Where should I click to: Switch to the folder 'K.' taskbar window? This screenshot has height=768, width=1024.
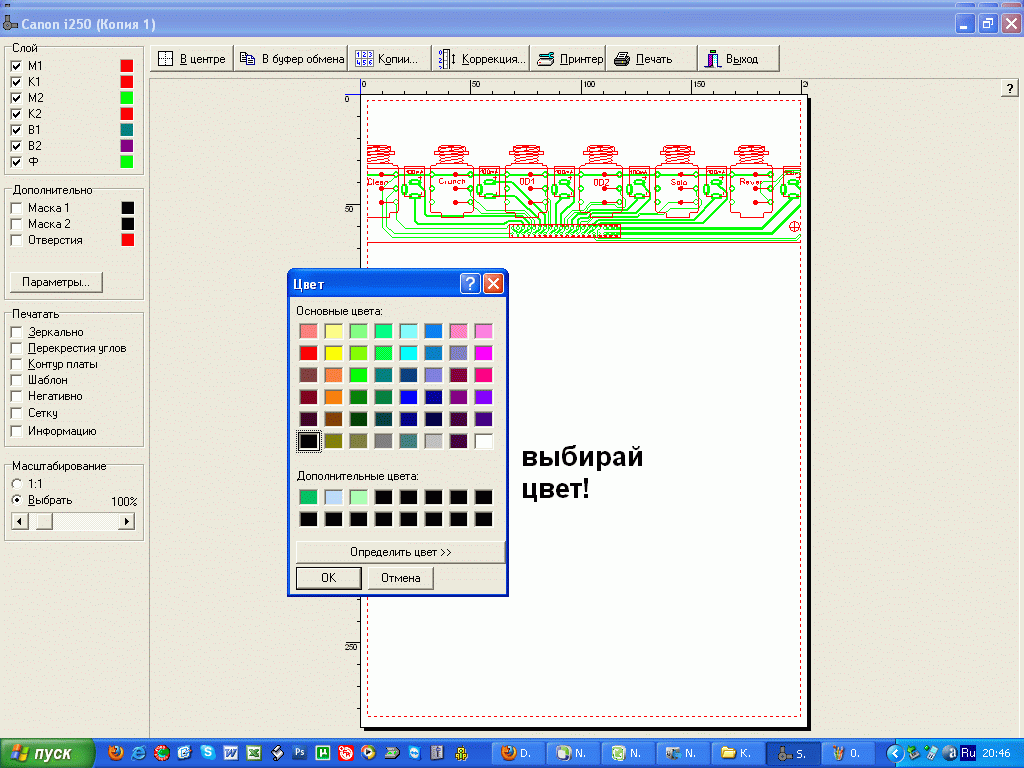737,753
